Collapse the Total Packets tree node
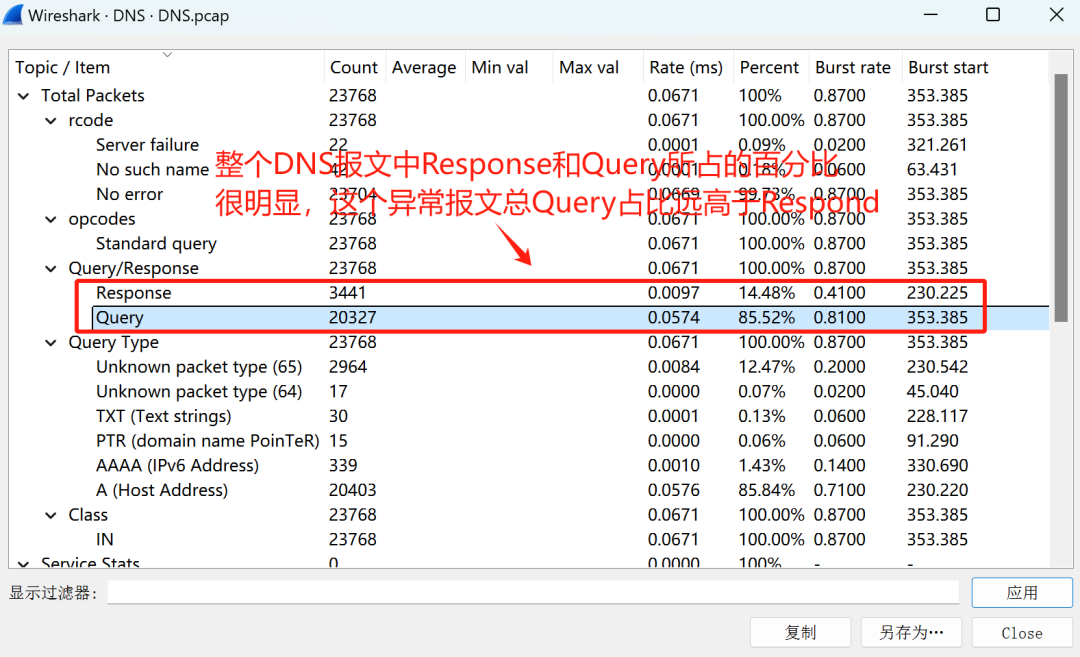The image size is (1080, 657). 23,96
